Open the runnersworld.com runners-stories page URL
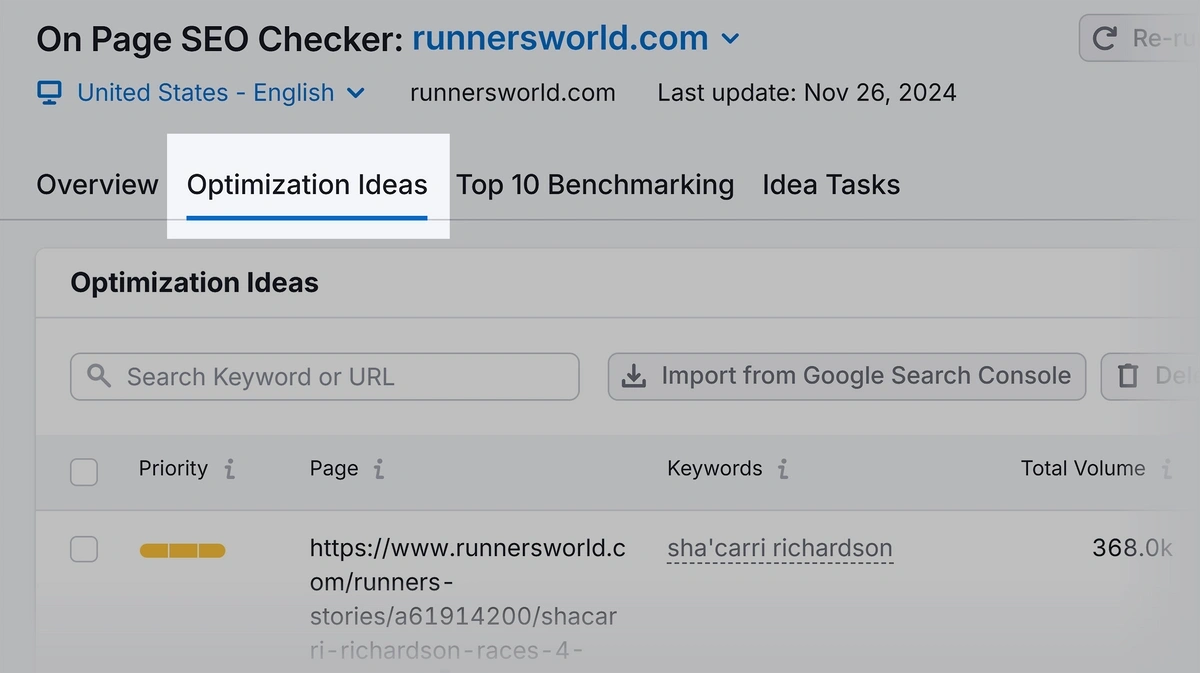The width and height of the screenshot is (1200, 673). pyautogui.click(x=466, y=600)
